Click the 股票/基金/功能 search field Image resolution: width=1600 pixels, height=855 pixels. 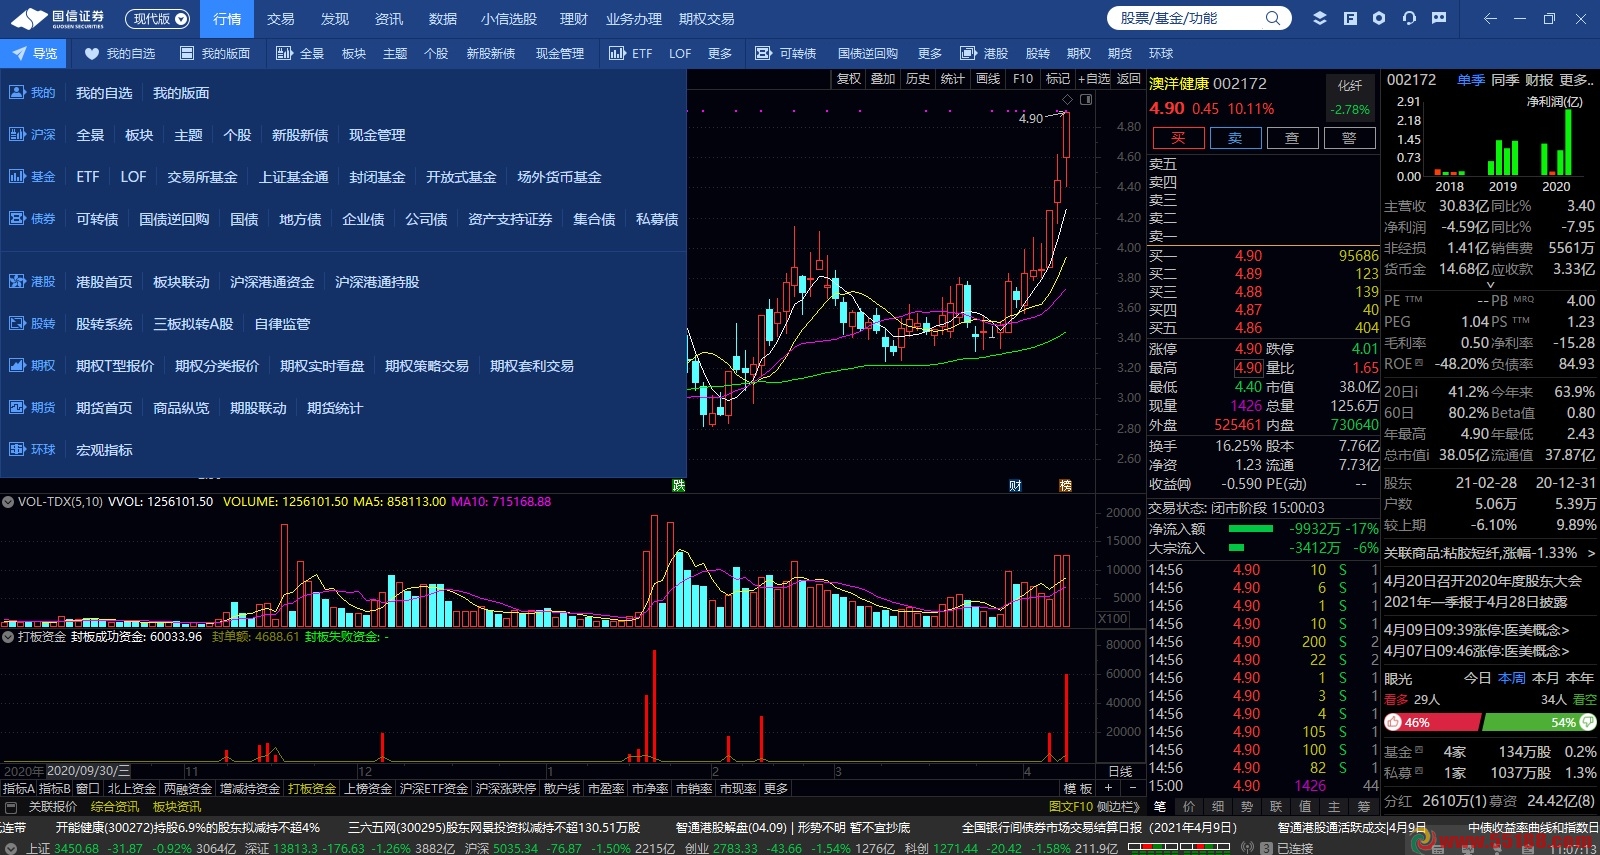(x=1185, y=18)
